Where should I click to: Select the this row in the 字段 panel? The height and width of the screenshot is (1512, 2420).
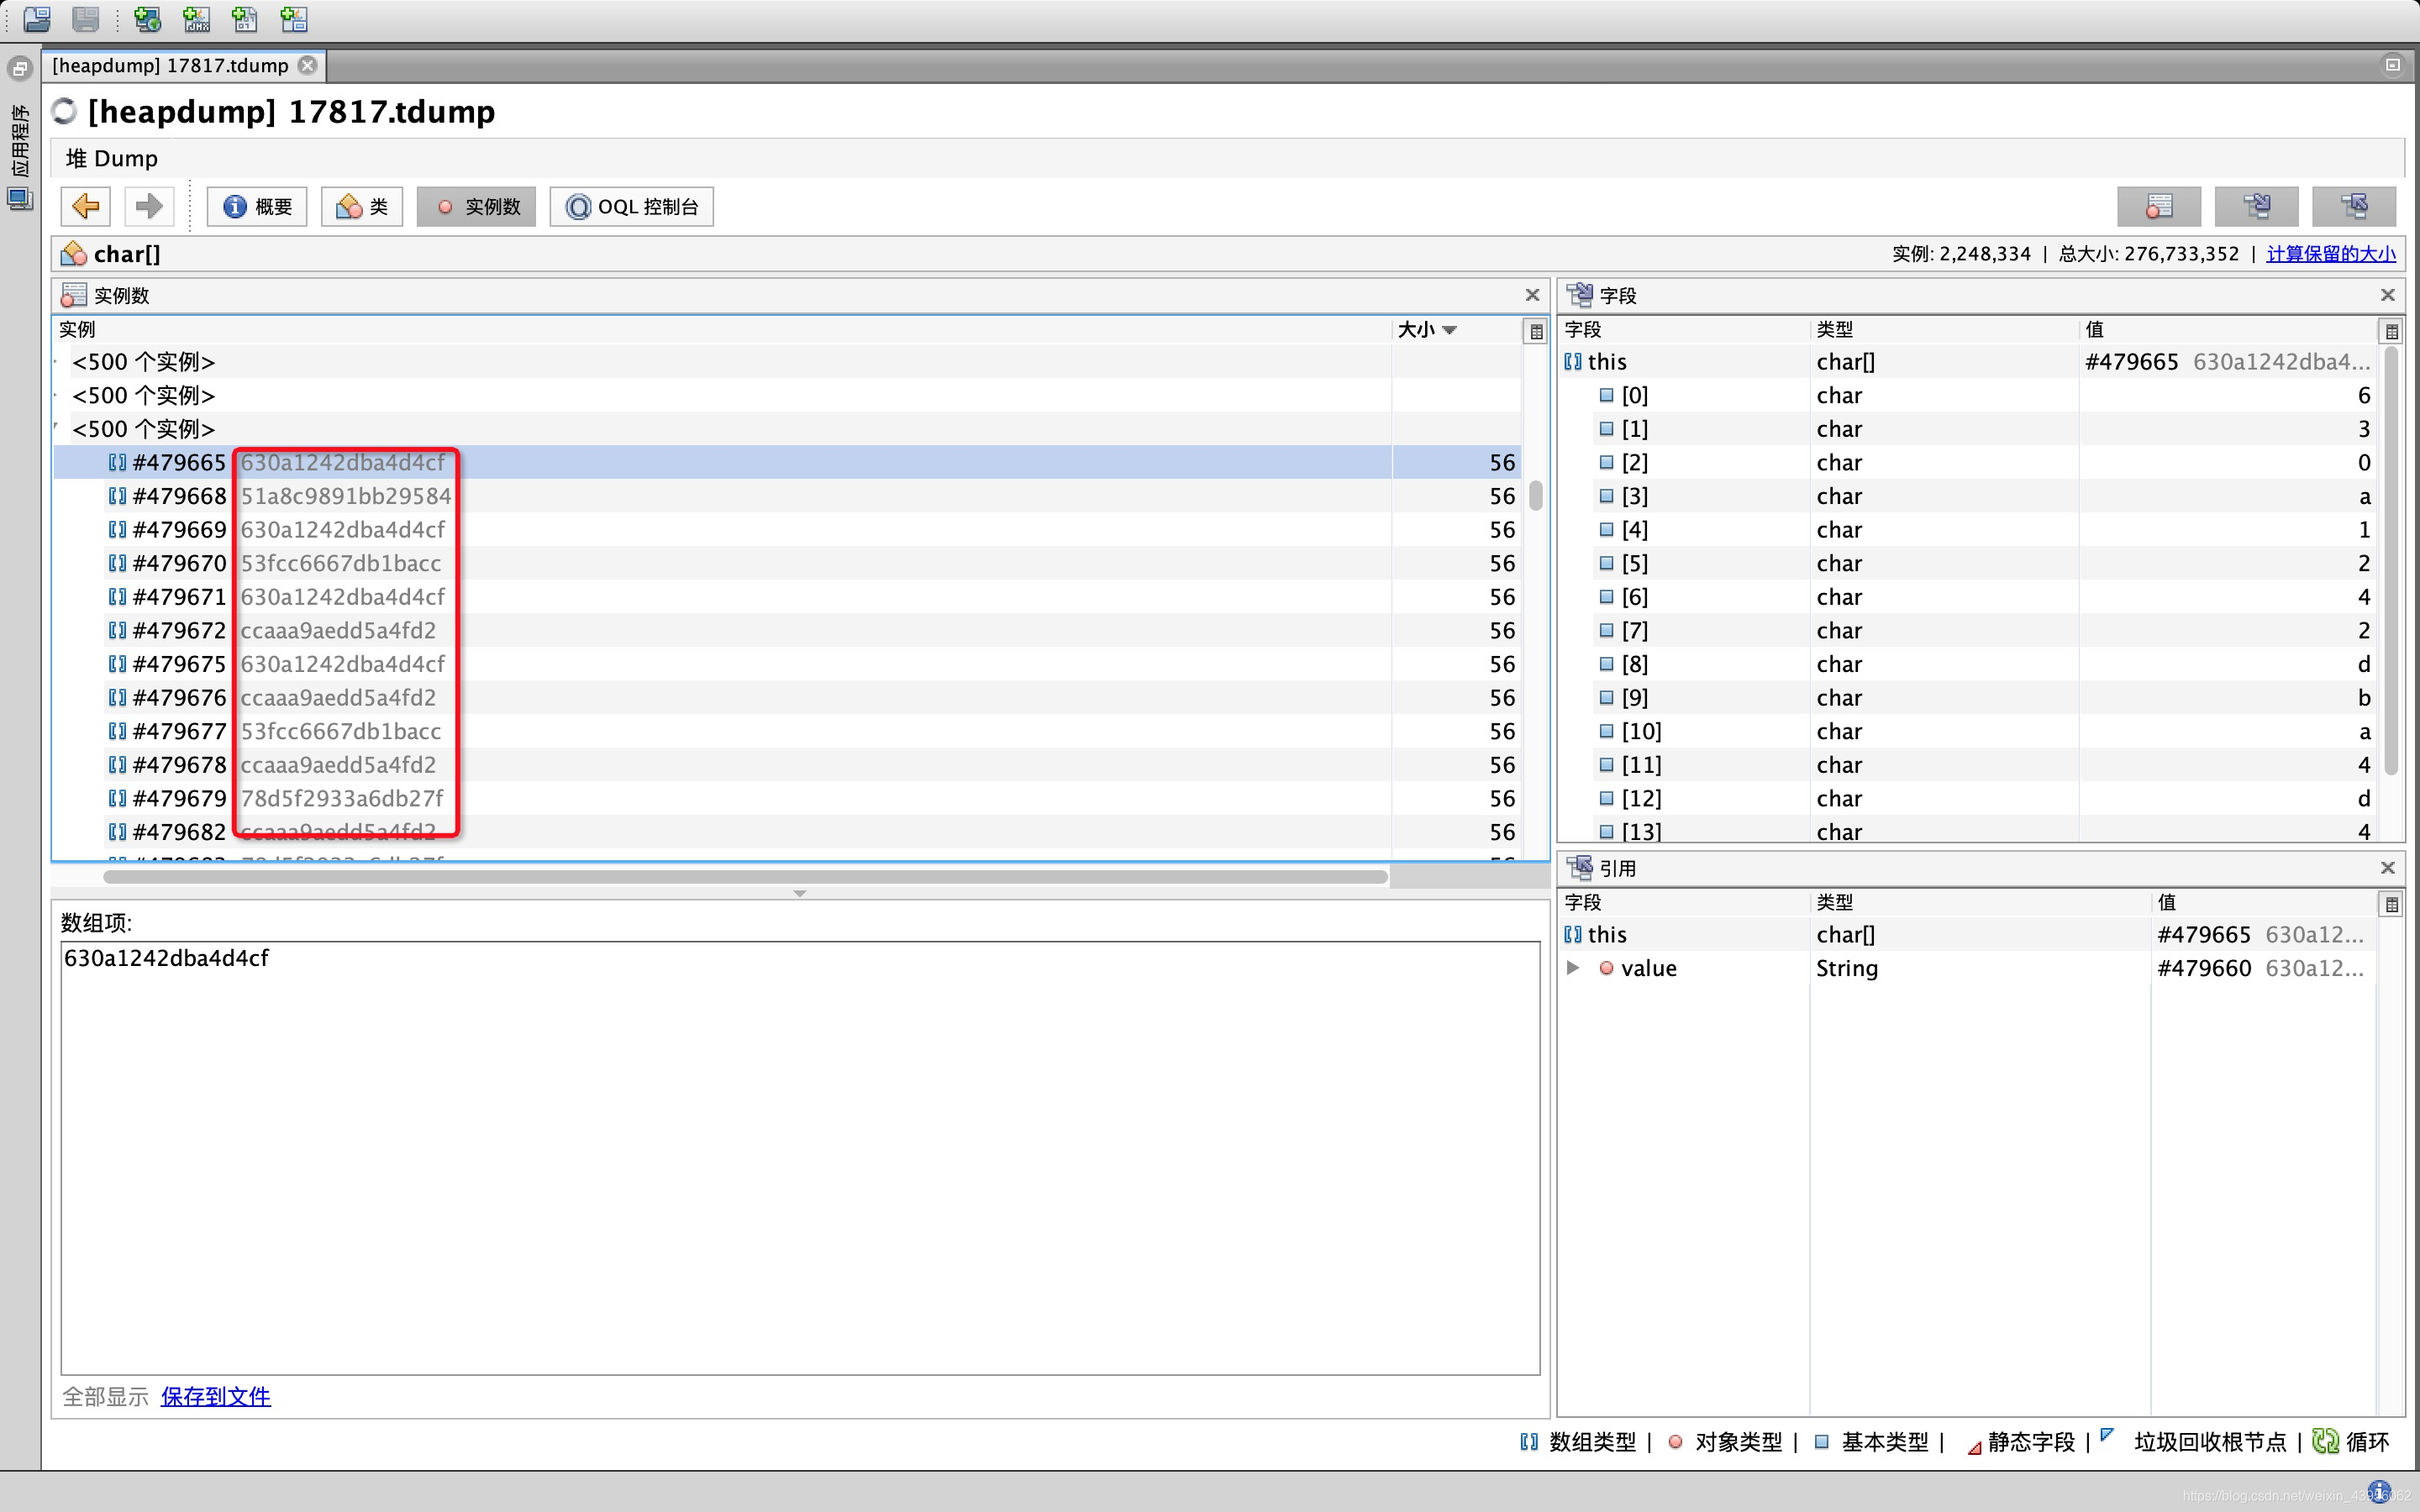tap(1970, 362)
